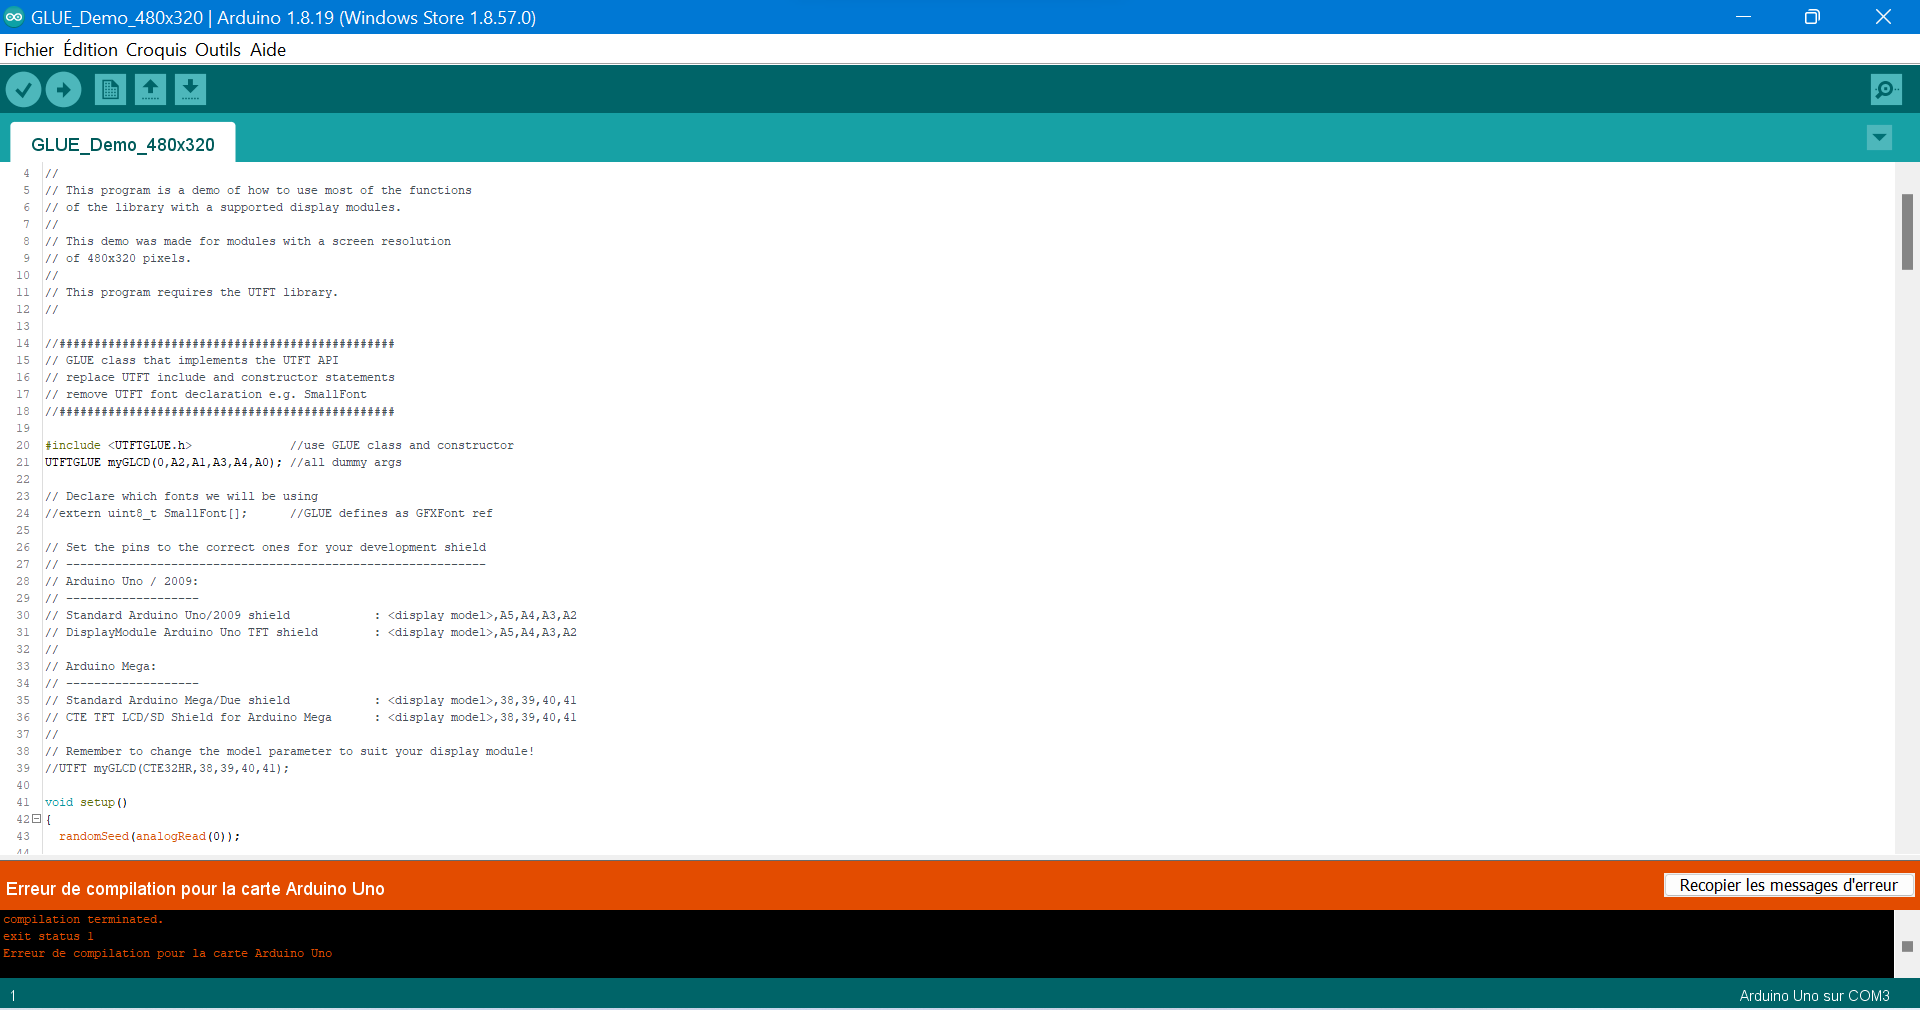Image resolution: width=1920 pixels, height=1010 pixels.
Task: Open a sketch with the Open icon
Action: point(150,90)
